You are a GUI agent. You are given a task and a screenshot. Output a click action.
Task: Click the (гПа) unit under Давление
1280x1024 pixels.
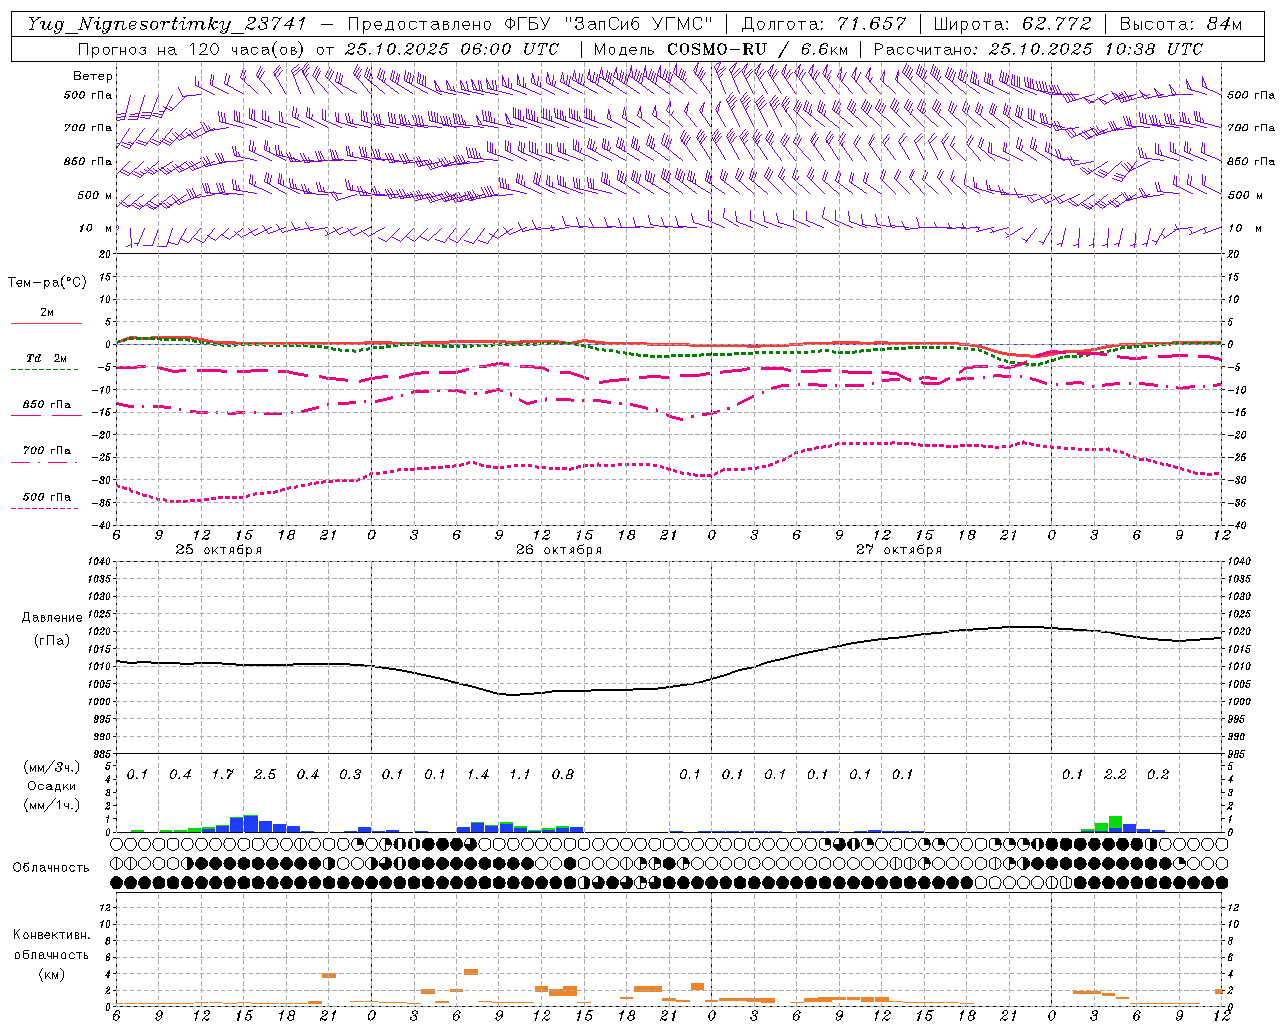(x=51, y=640)
